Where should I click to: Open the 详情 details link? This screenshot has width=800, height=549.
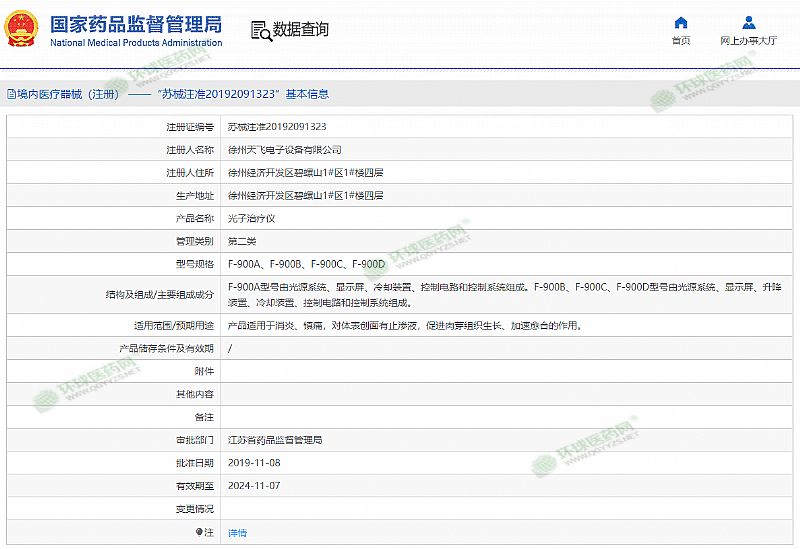(x=237, y=533)
